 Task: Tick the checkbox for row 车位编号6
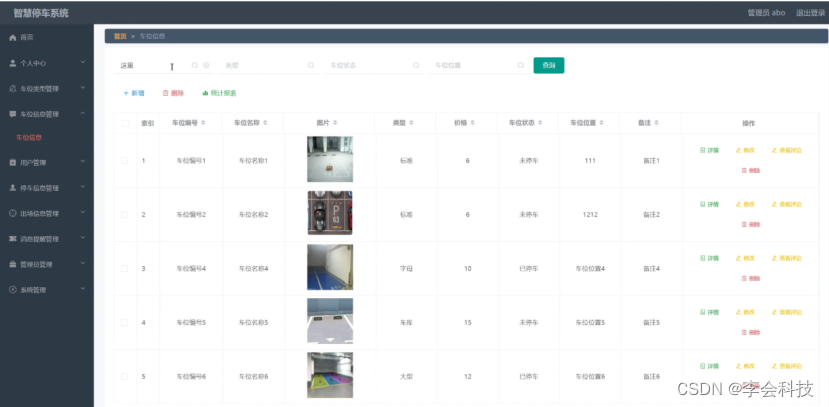tap(125, 376)
